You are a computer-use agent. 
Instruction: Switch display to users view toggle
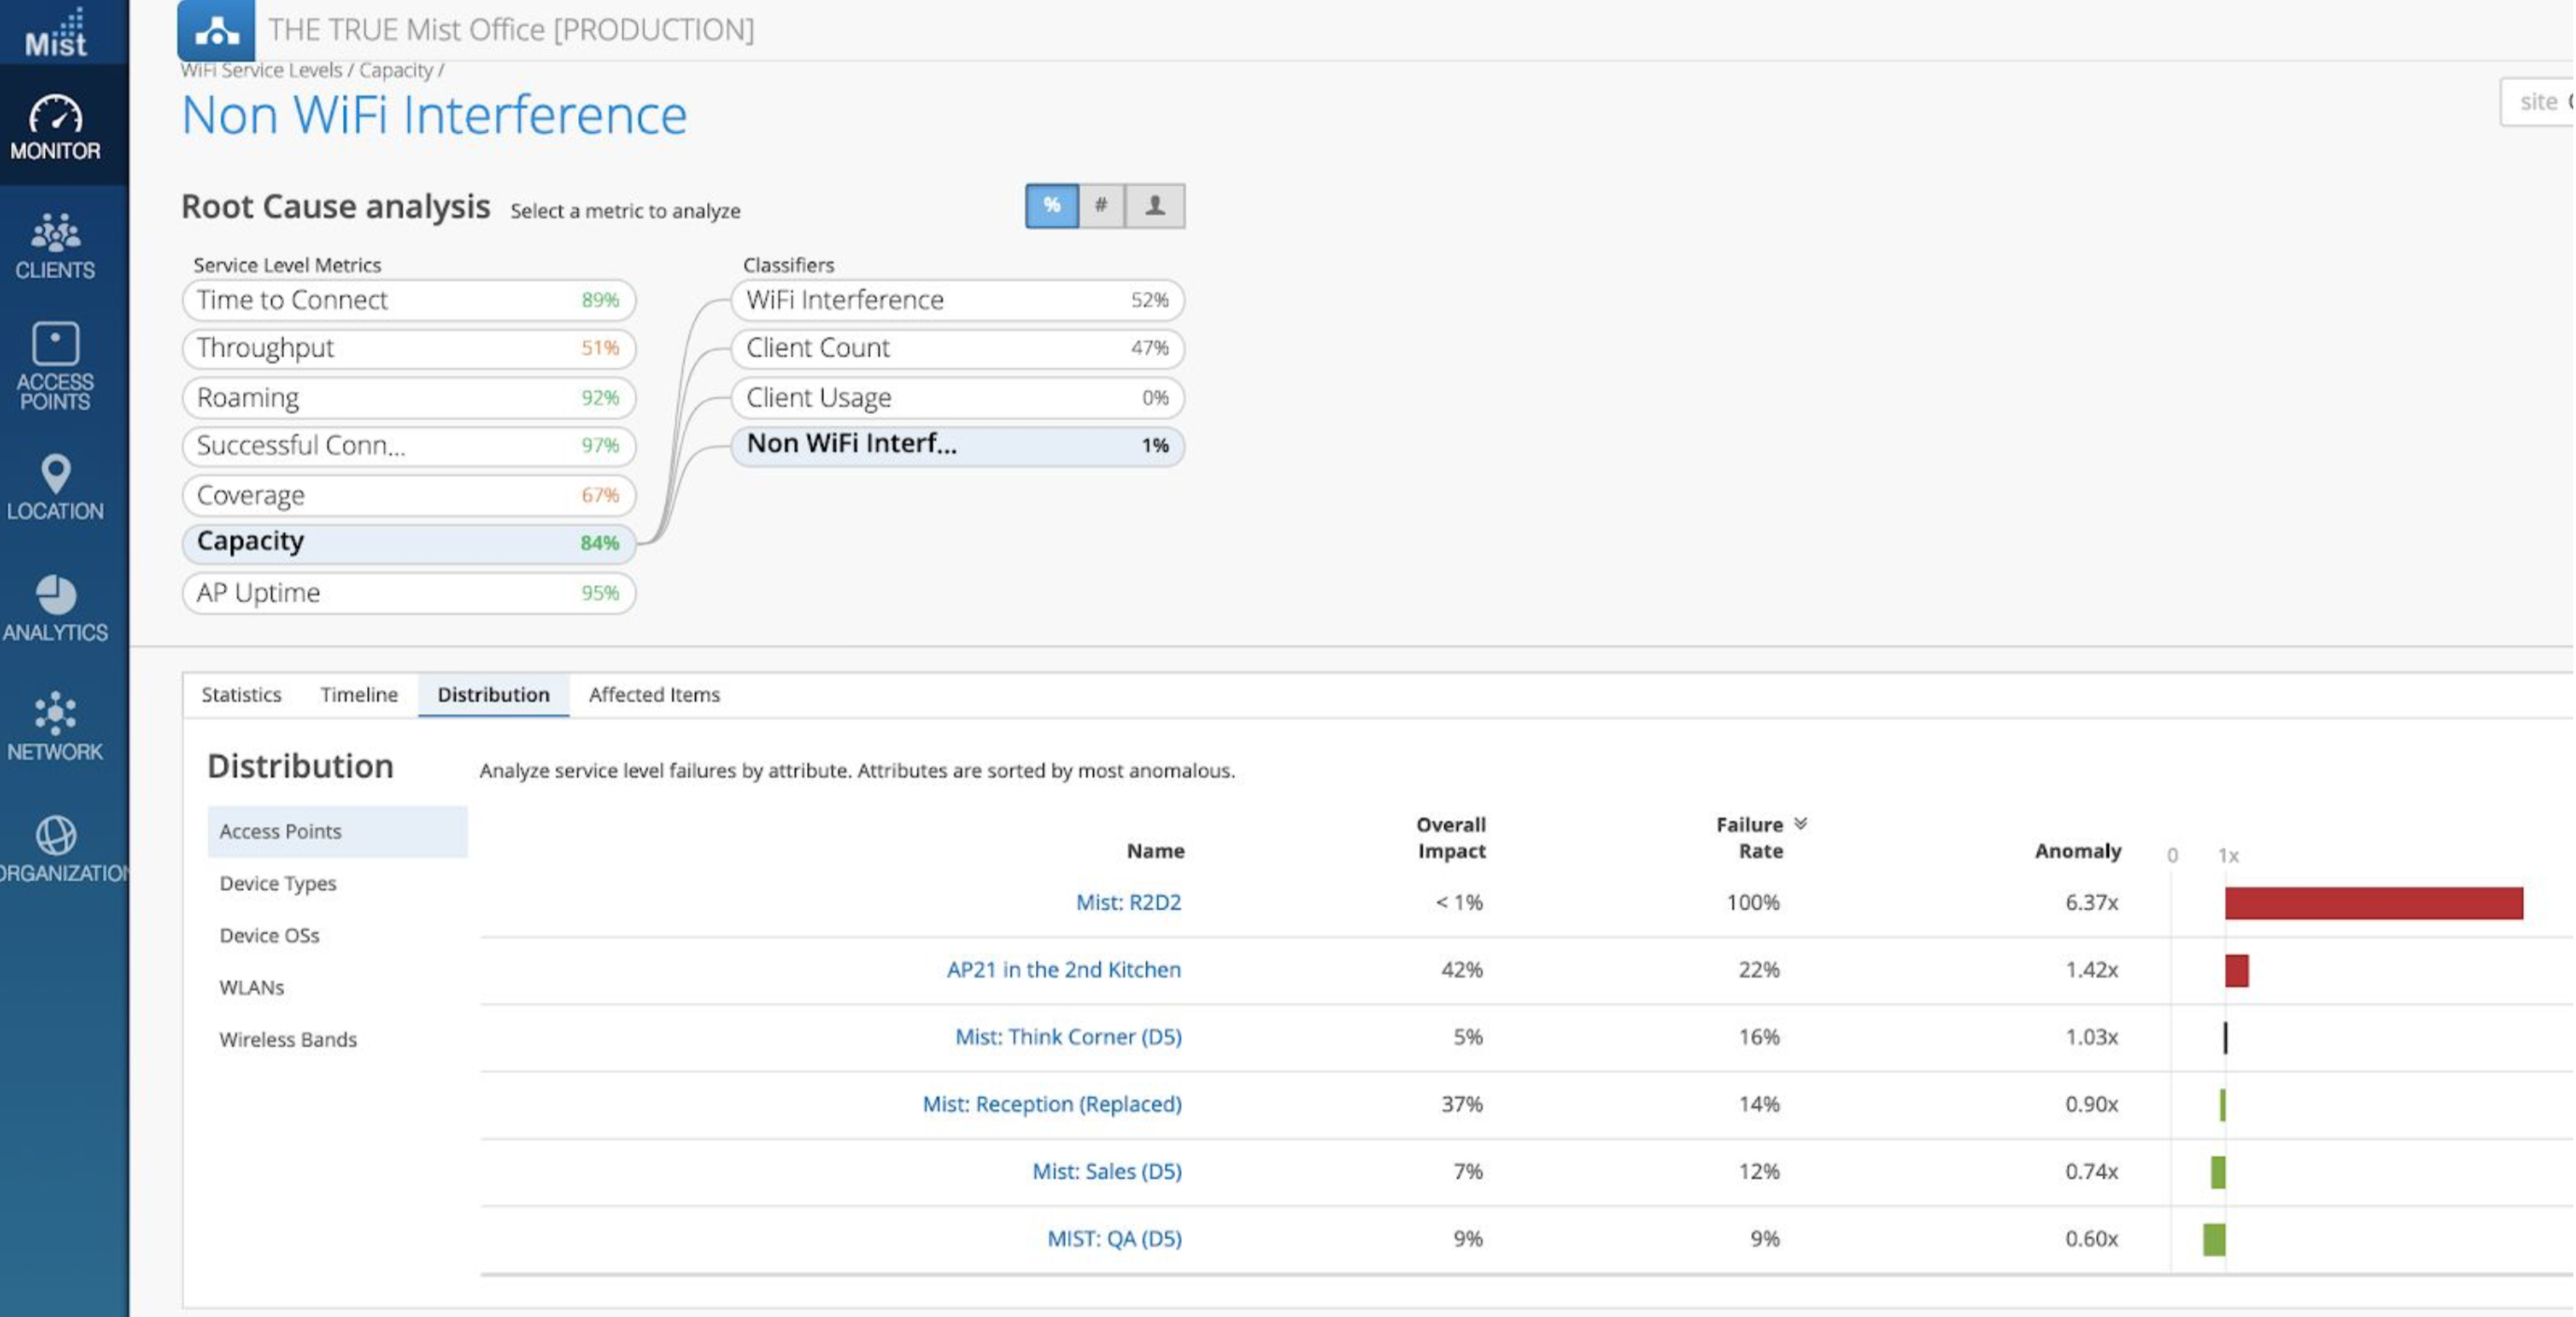pyautogui.click(x=1154, y=206)
